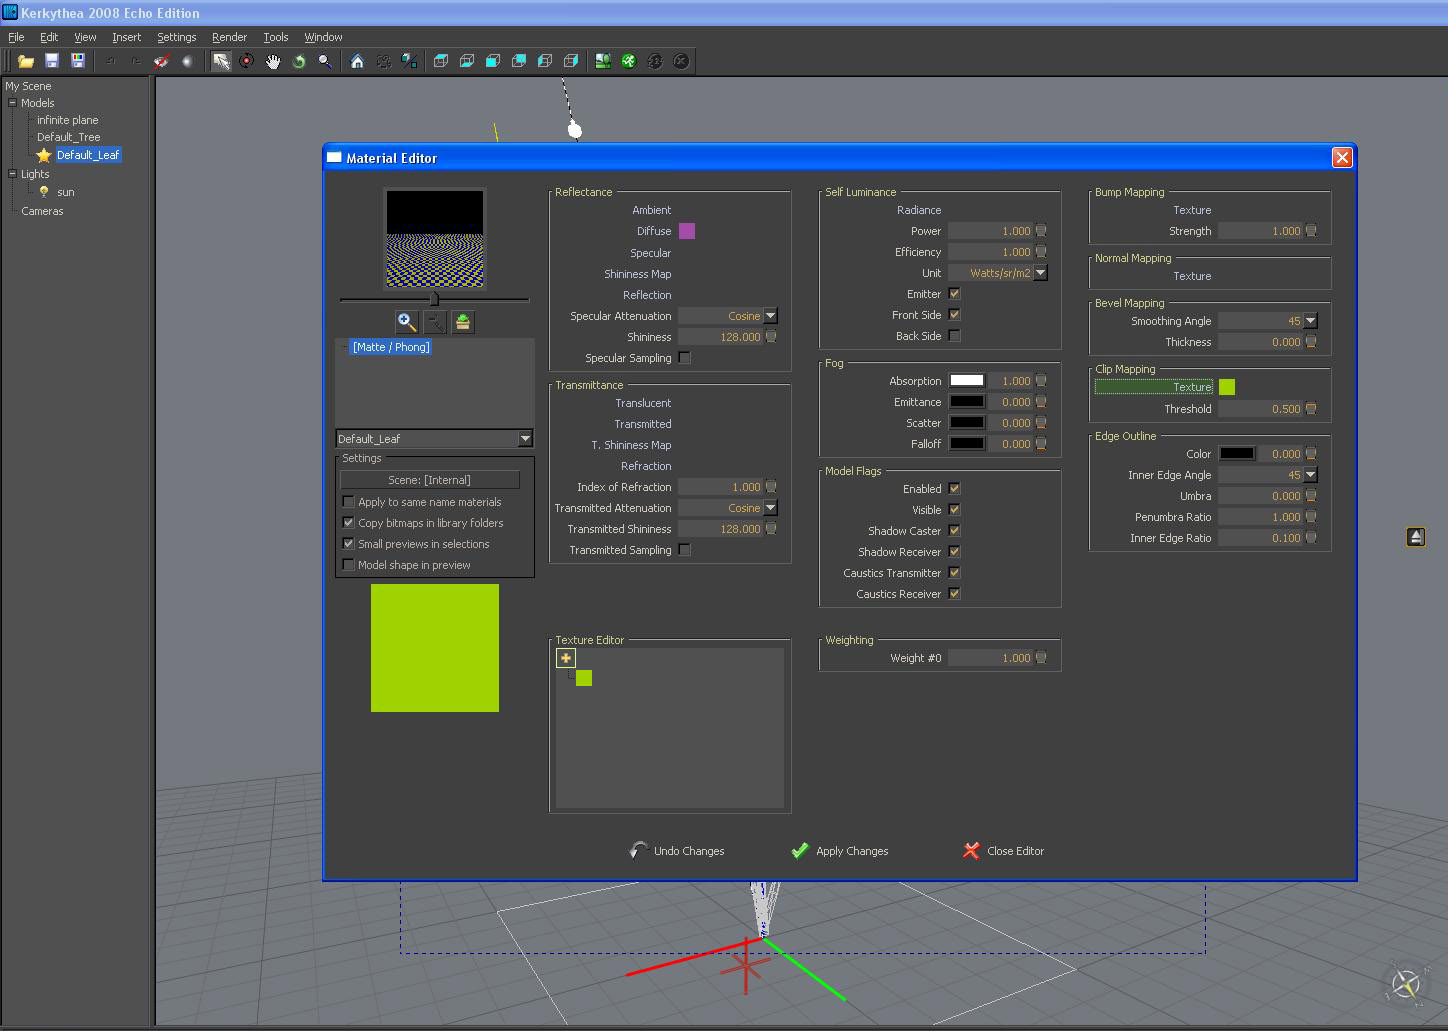Click the compass navigation gizmo icon
The image size is (1448, 1031).
1407,985
